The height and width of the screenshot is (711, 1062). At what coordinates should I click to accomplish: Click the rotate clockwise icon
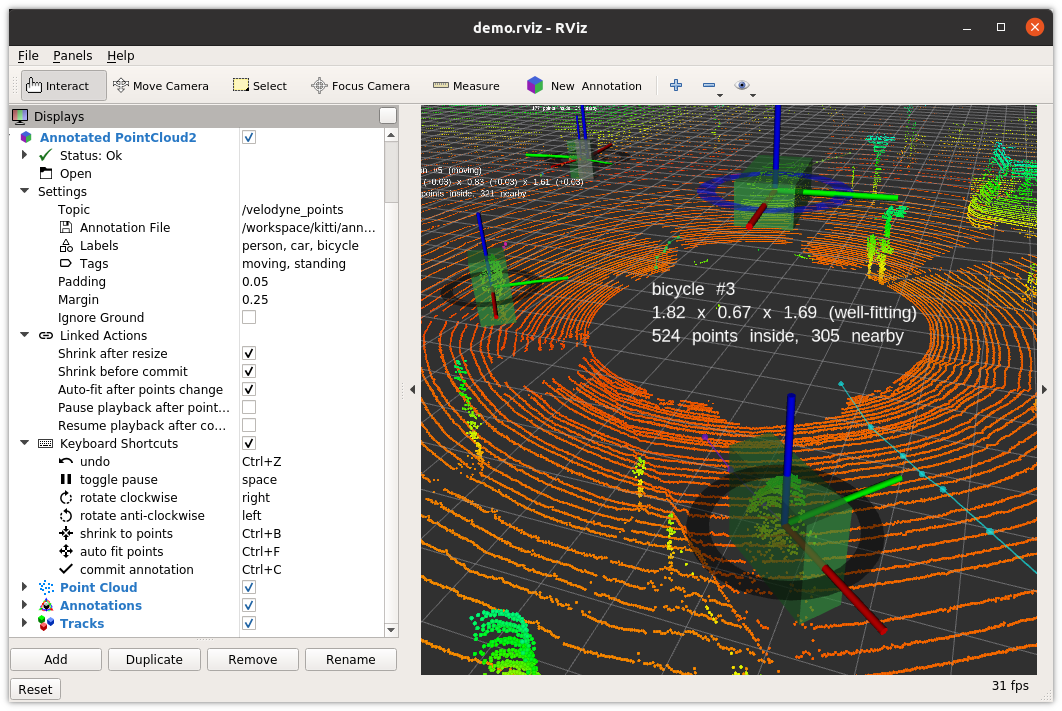[x=66, y=498]
